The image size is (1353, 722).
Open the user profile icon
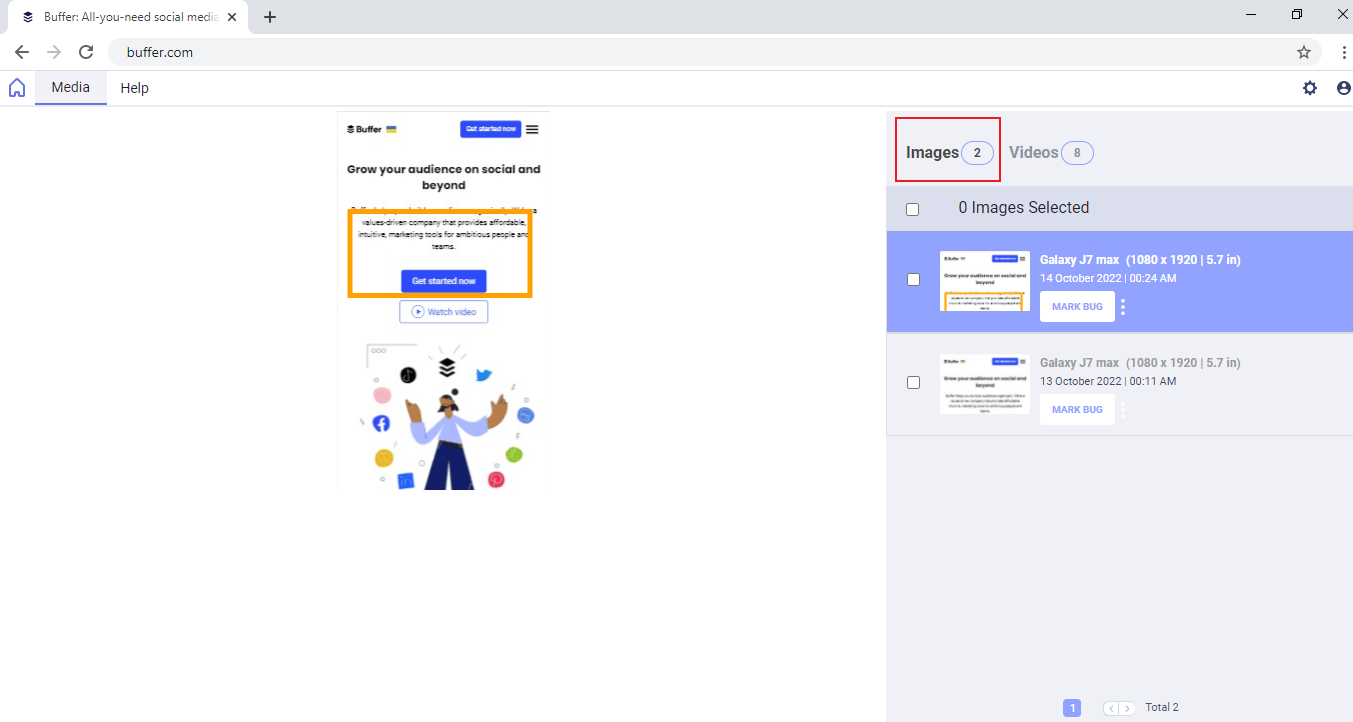[1343, 88]
